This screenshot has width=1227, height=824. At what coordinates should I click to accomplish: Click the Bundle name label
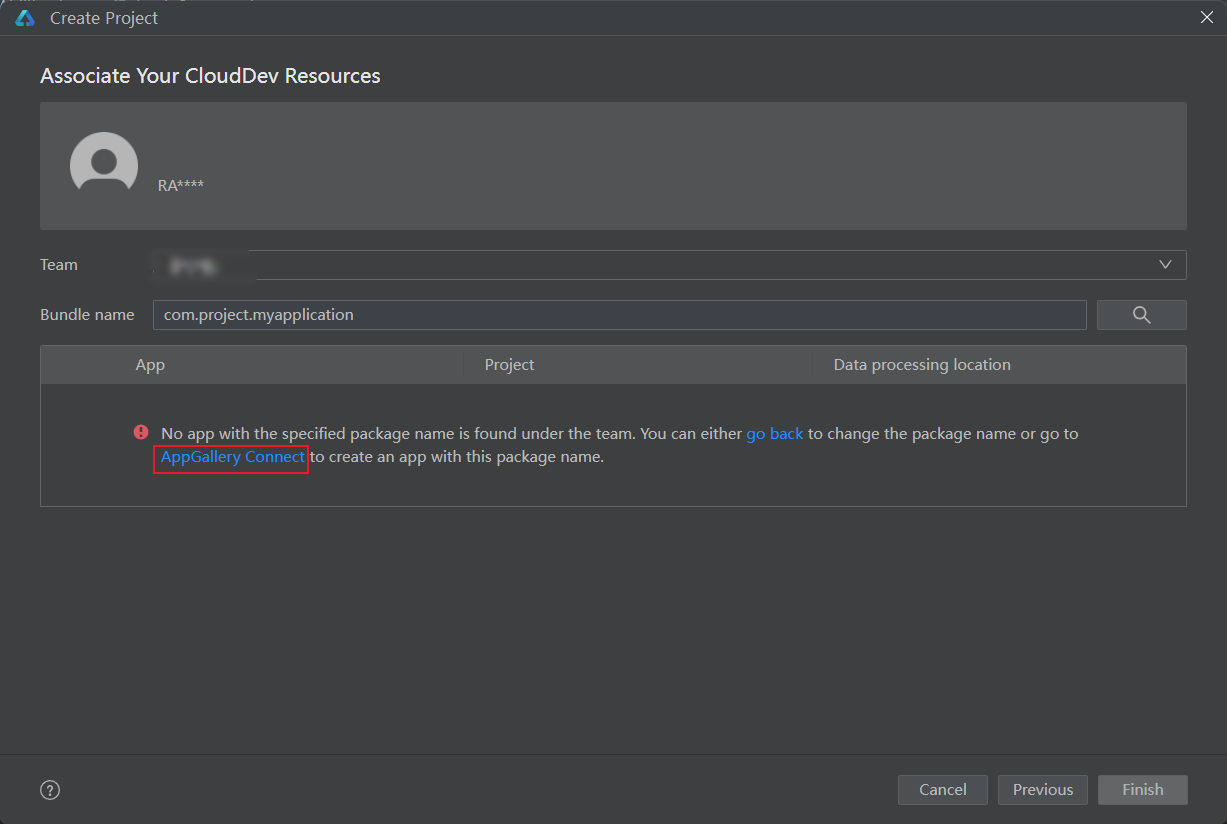click(x=87, y=315)
